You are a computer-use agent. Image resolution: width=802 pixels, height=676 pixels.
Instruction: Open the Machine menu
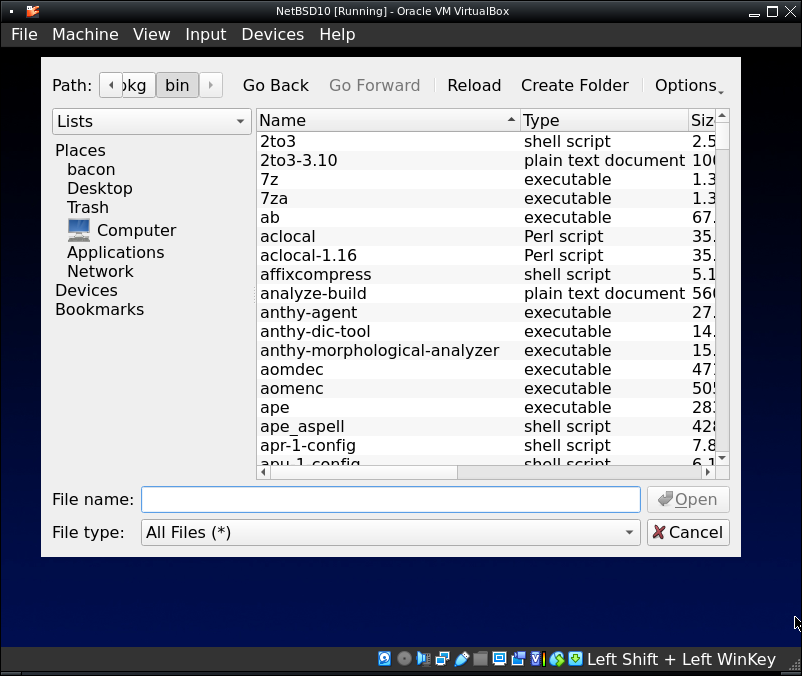(x=85, y=34)
